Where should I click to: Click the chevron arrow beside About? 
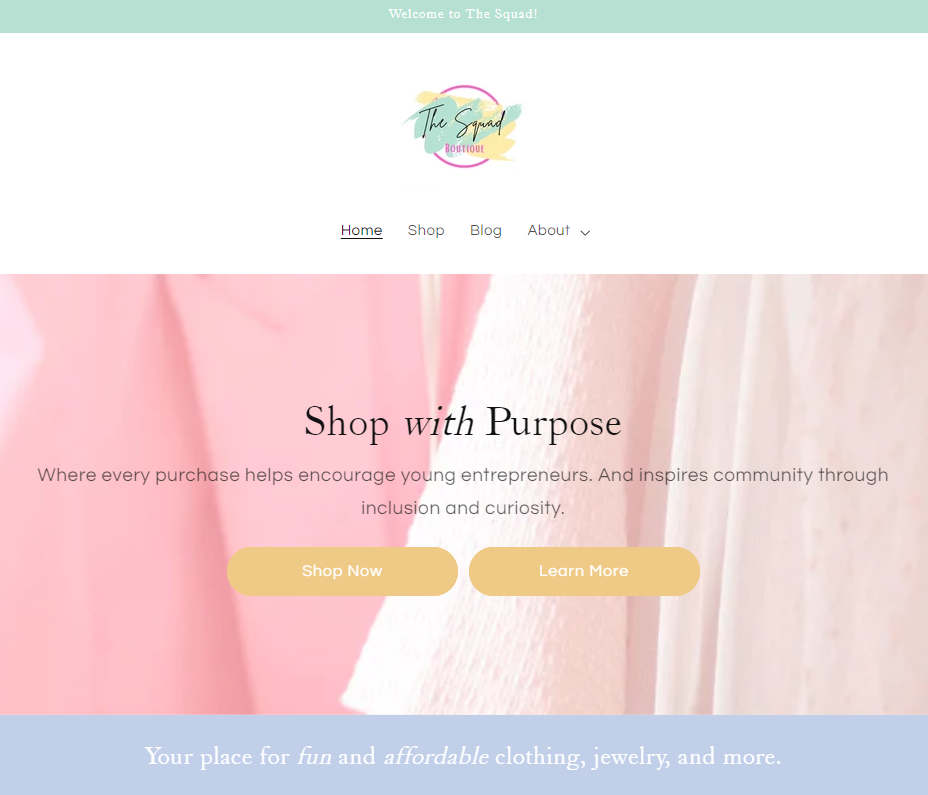pyautogui.click(x=585, y=233)
